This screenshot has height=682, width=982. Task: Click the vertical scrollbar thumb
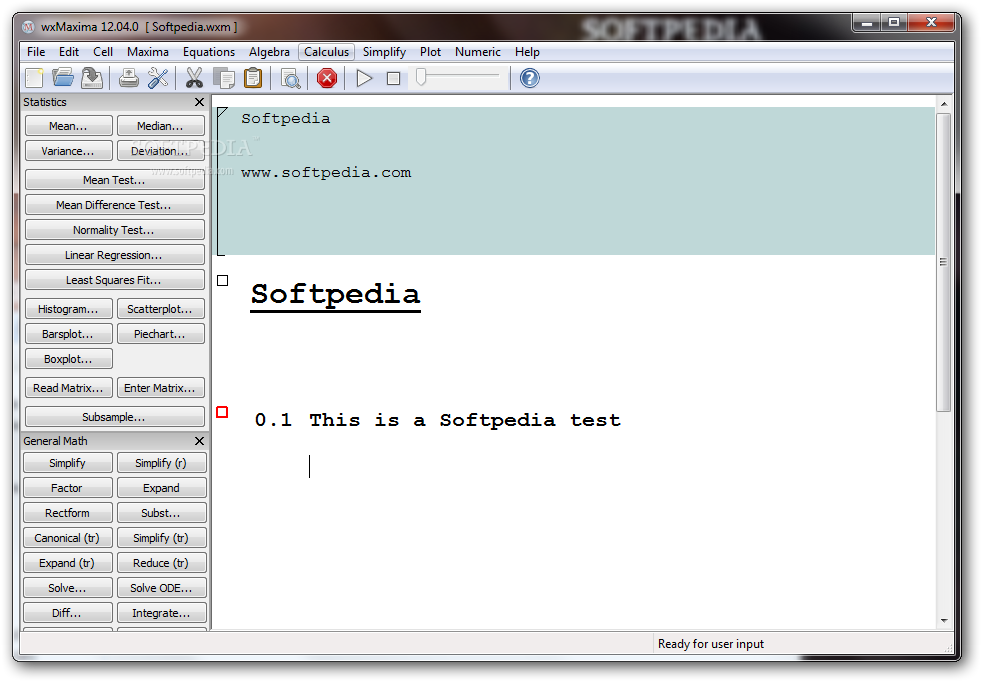tap(943, 262)
